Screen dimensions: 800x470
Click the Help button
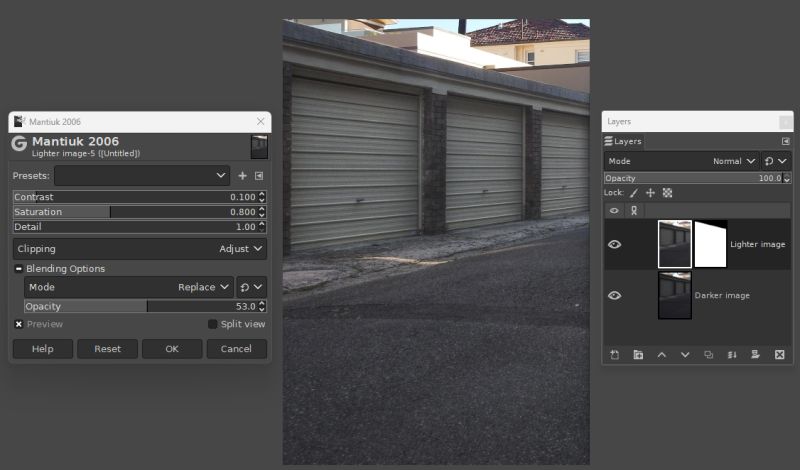[x=42, y=349]
